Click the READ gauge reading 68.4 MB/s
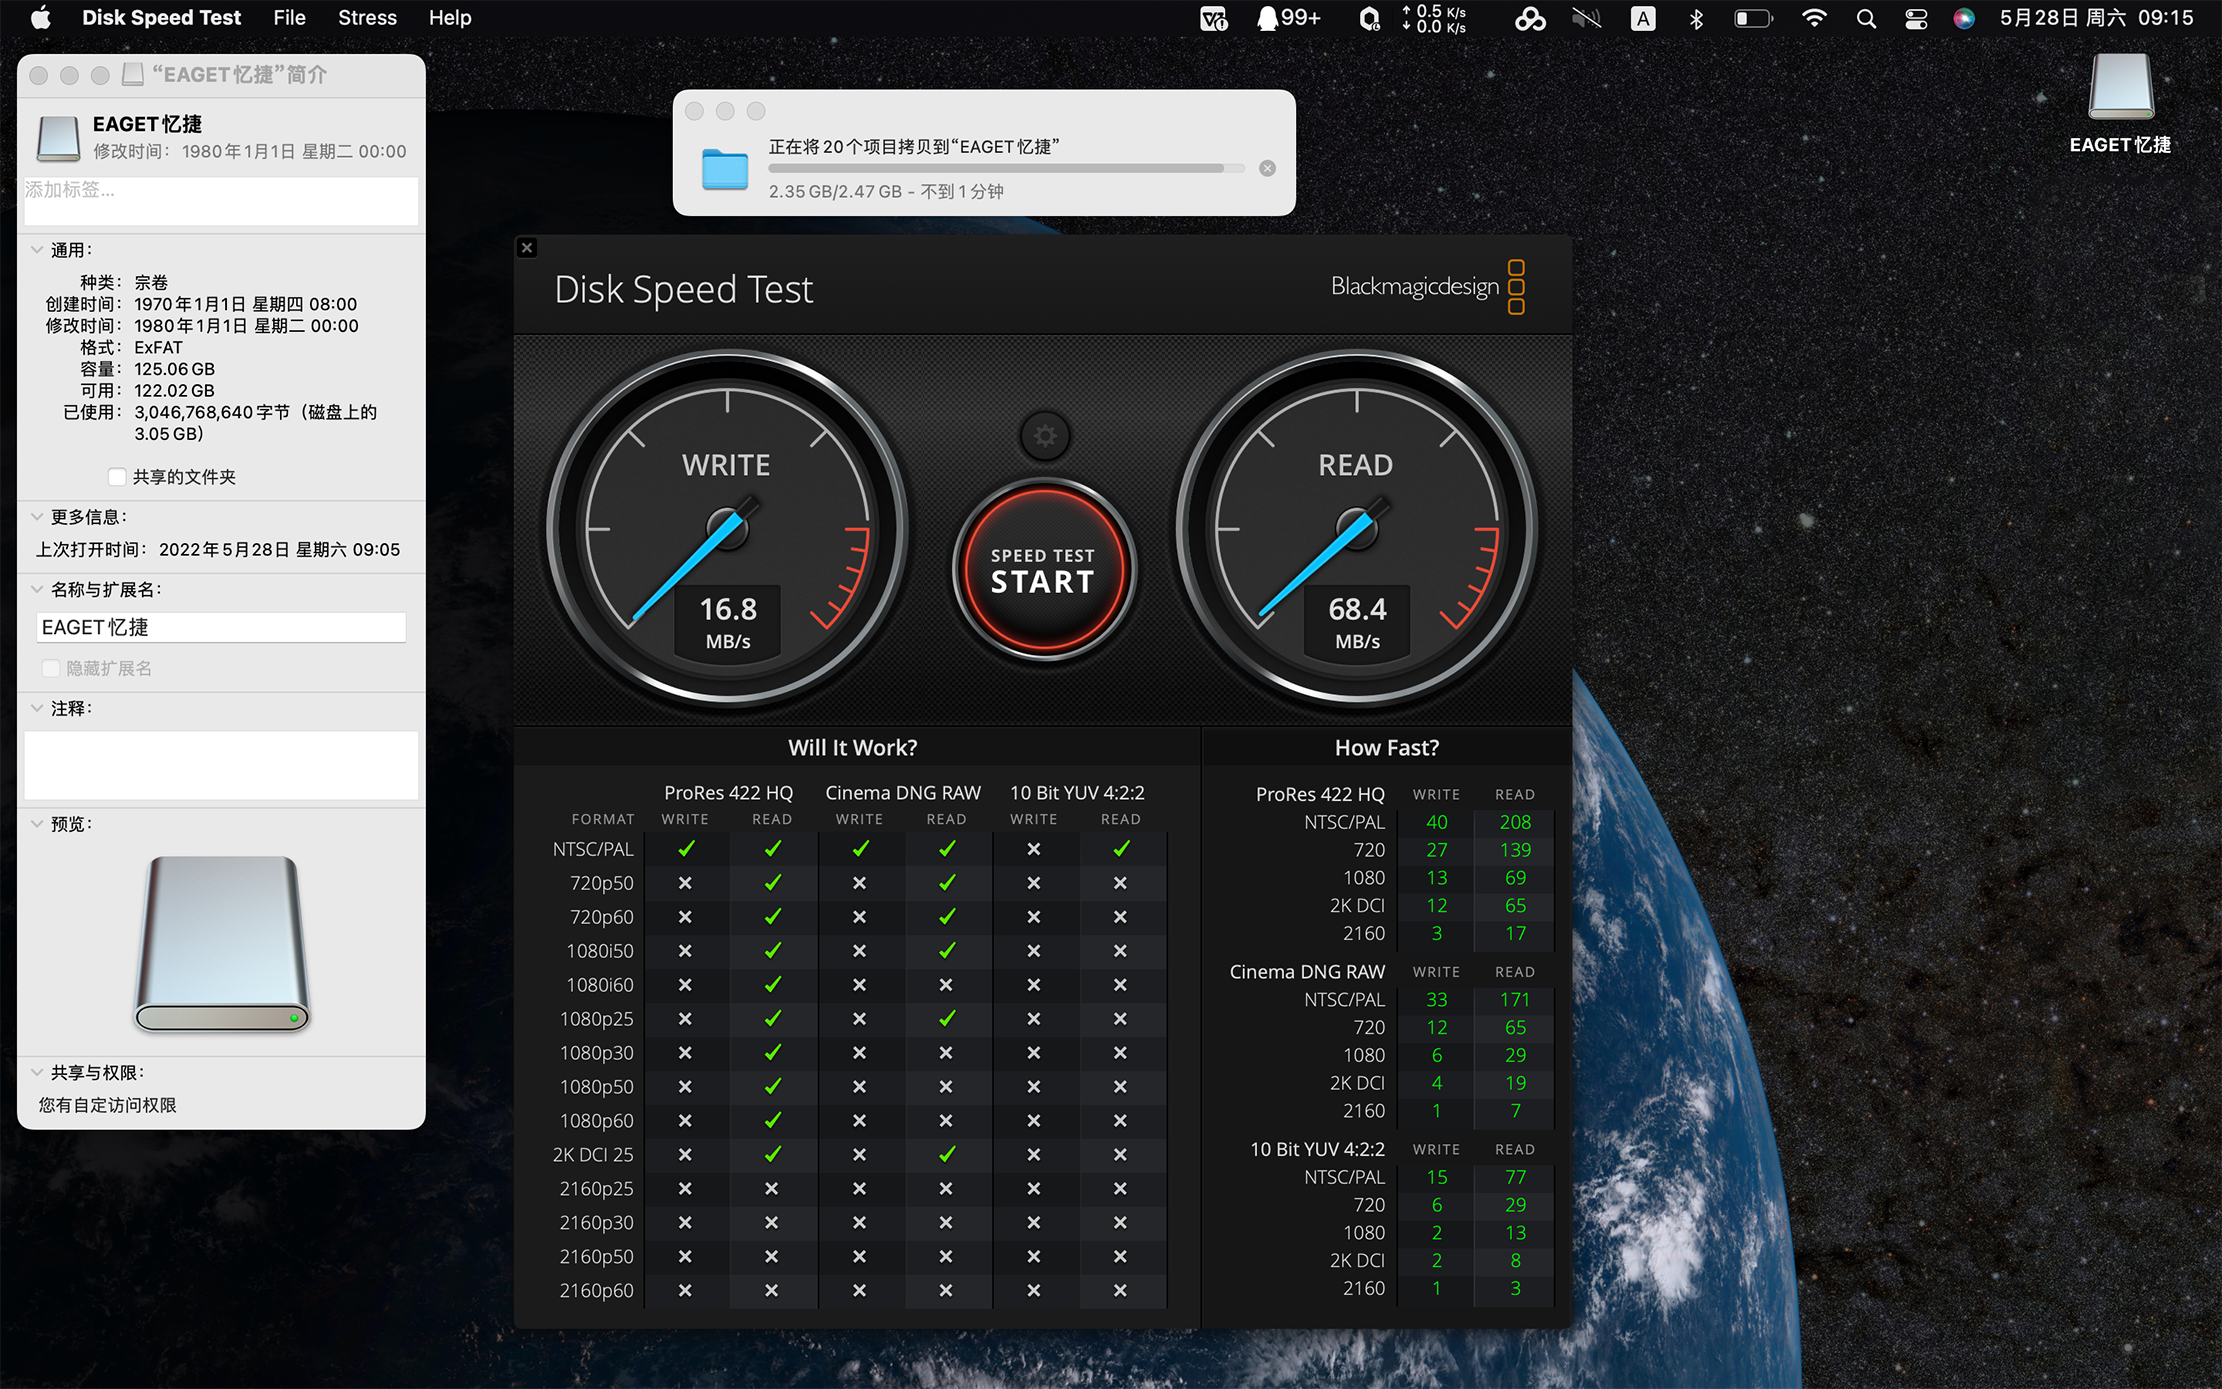Image resolution: width=2222 pixels, height=1389 pixels. (1356, 529)
